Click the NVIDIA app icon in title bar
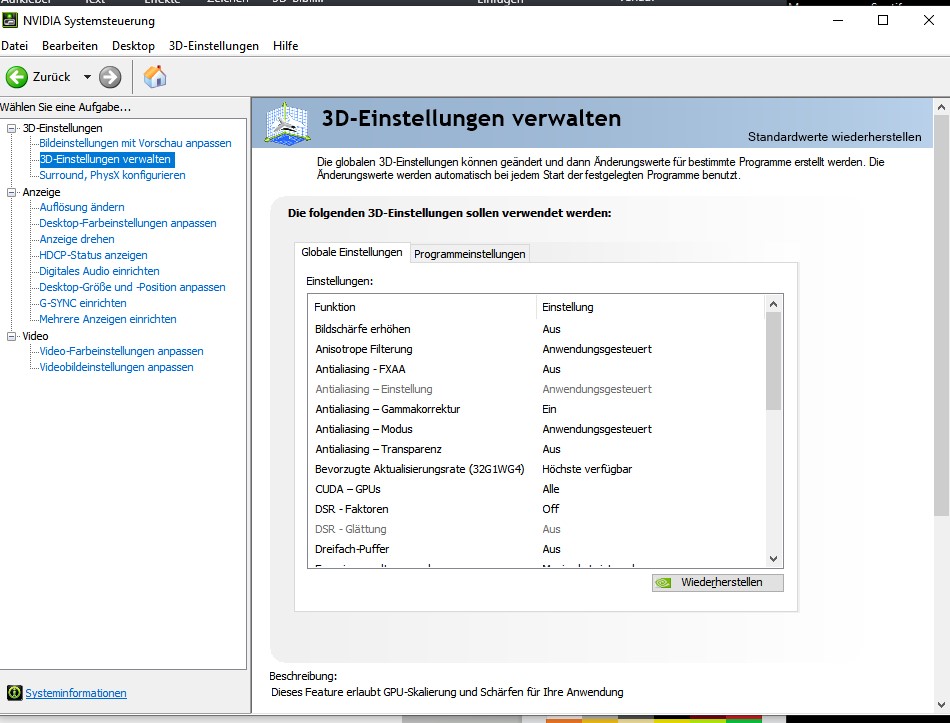Viewport: 950px width, 723px height. pos(10,21)
